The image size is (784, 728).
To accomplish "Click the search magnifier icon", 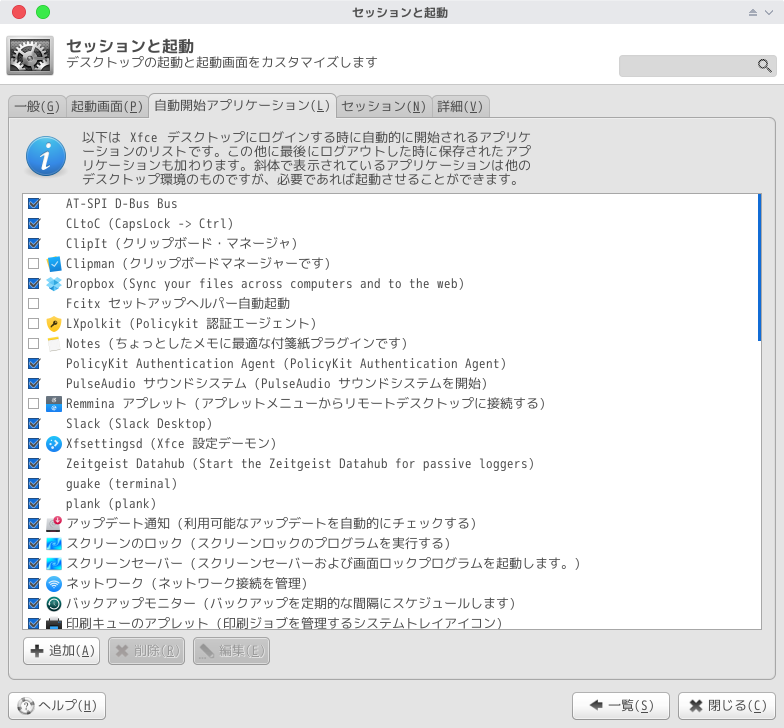I will click(764, 66).
